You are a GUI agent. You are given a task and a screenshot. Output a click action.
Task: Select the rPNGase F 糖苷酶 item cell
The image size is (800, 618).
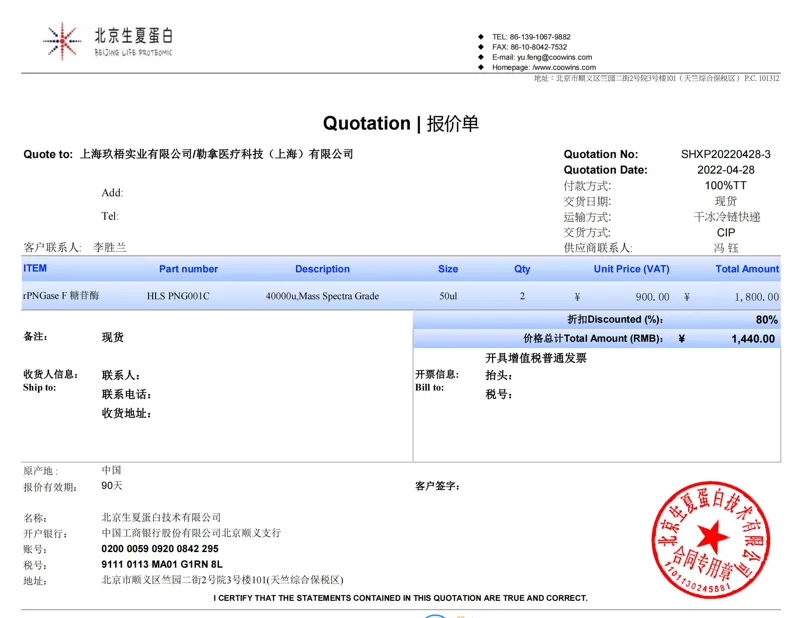(x=61, y=295)
